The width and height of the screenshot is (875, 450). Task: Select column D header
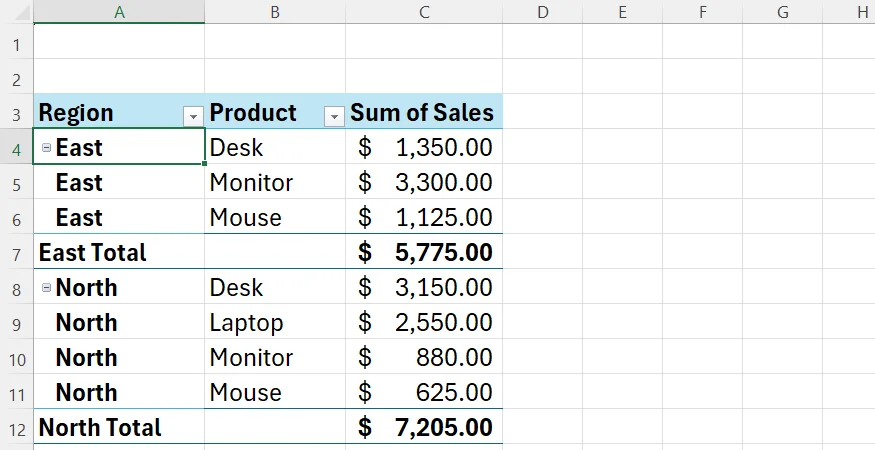542,12
